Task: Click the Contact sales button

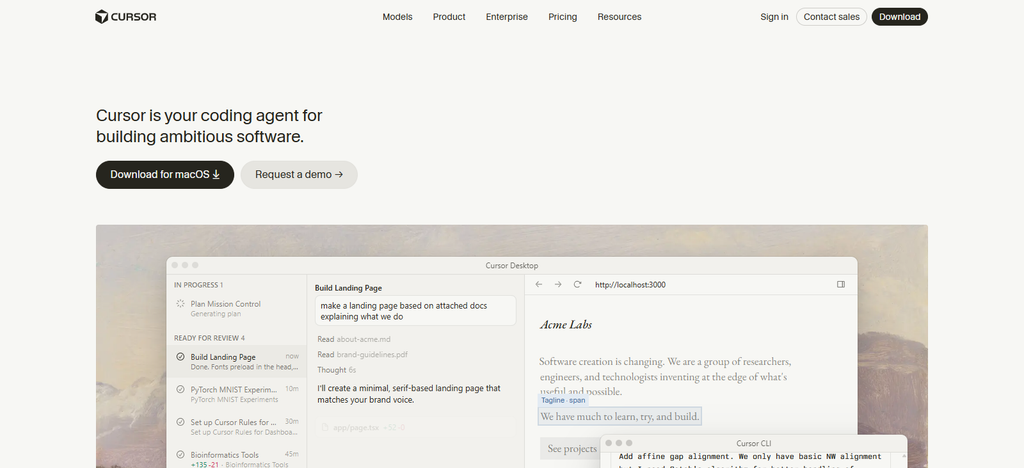Action: (x=831, y=17)
